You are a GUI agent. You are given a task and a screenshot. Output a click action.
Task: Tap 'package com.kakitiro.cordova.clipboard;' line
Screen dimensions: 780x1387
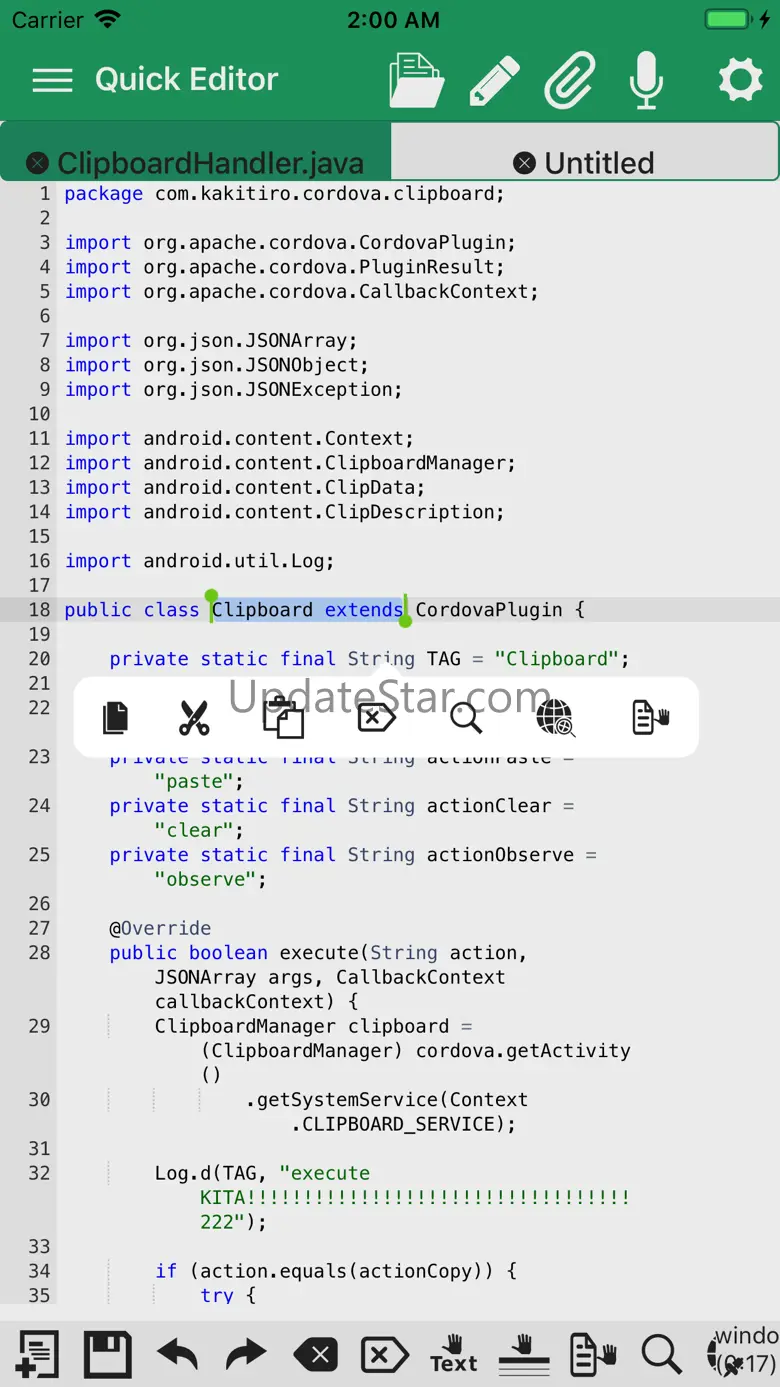(285, 194)
